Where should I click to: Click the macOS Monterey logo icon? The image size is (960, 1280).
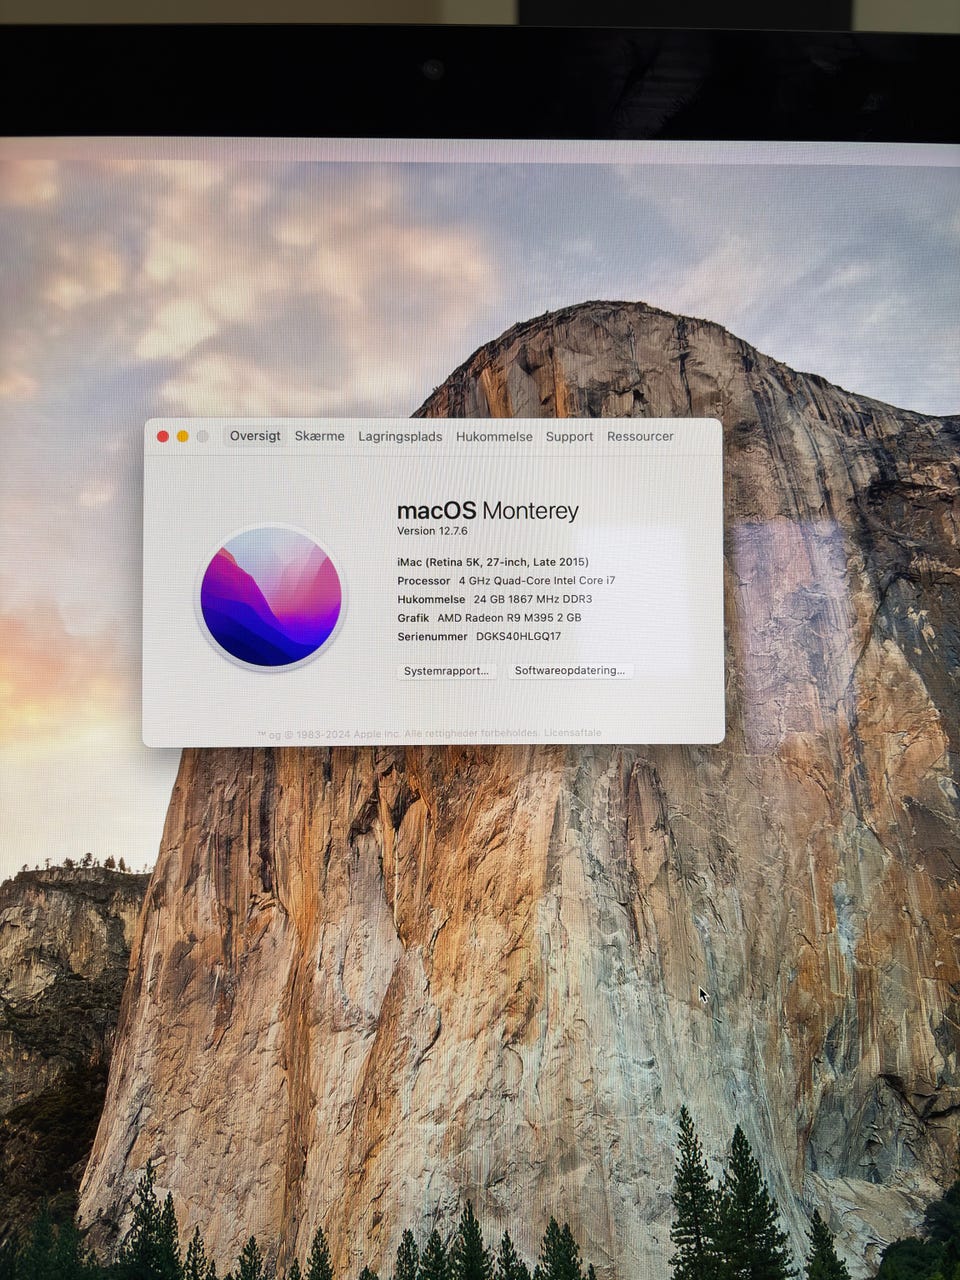point(271,597)
